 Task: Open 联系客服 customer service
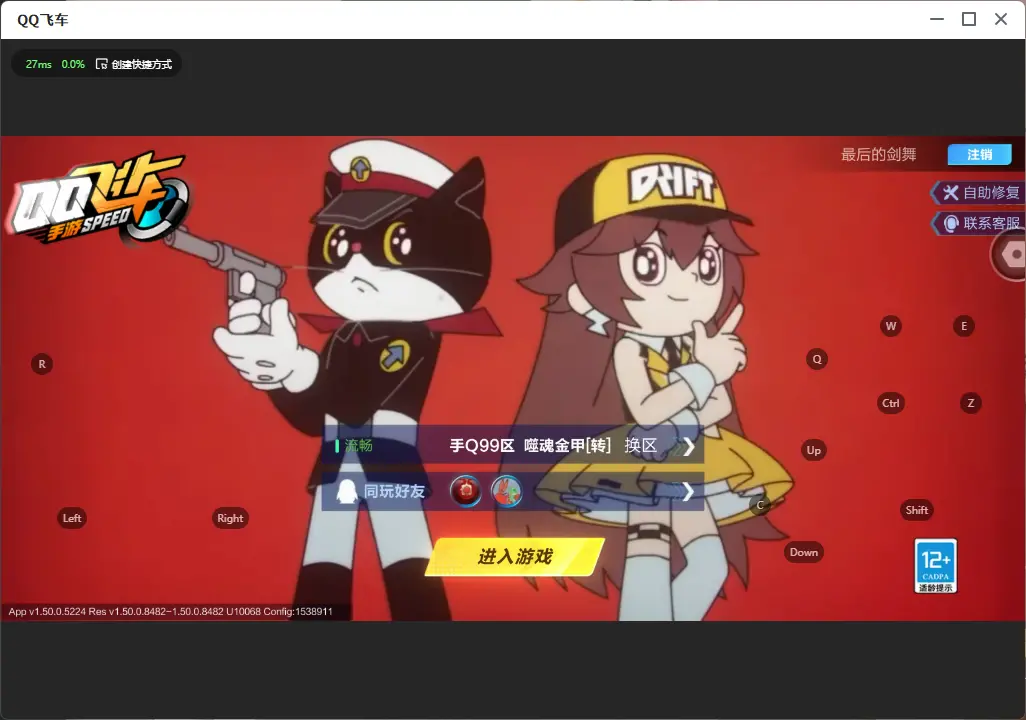pyautogui.click(x=978, y=223)
